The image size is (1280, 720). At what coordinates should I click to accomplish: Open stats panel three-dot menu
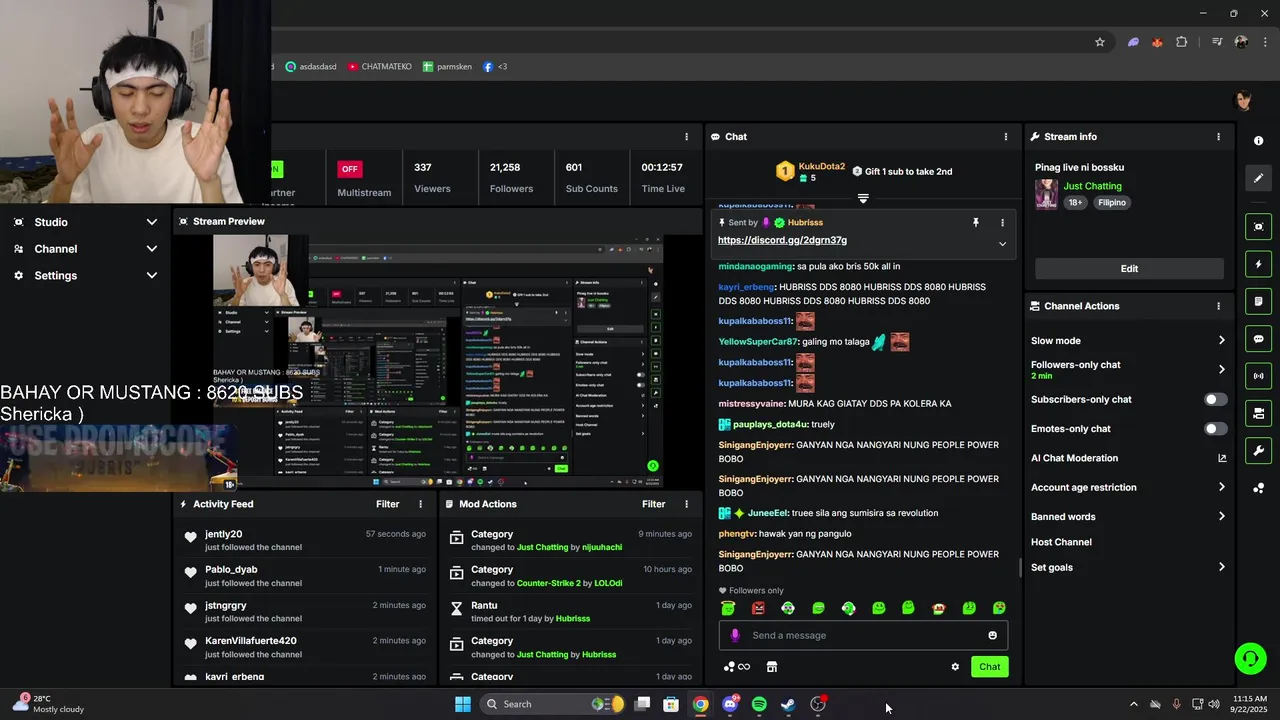tap(686, 137)
